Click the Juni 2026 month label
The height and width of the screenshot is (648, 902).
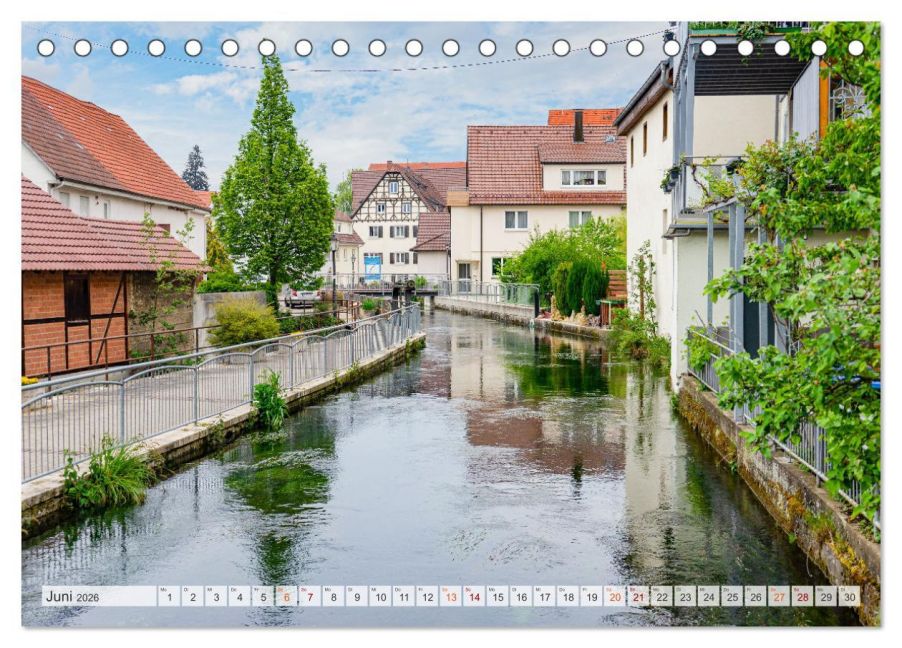(x=72, y=596)
